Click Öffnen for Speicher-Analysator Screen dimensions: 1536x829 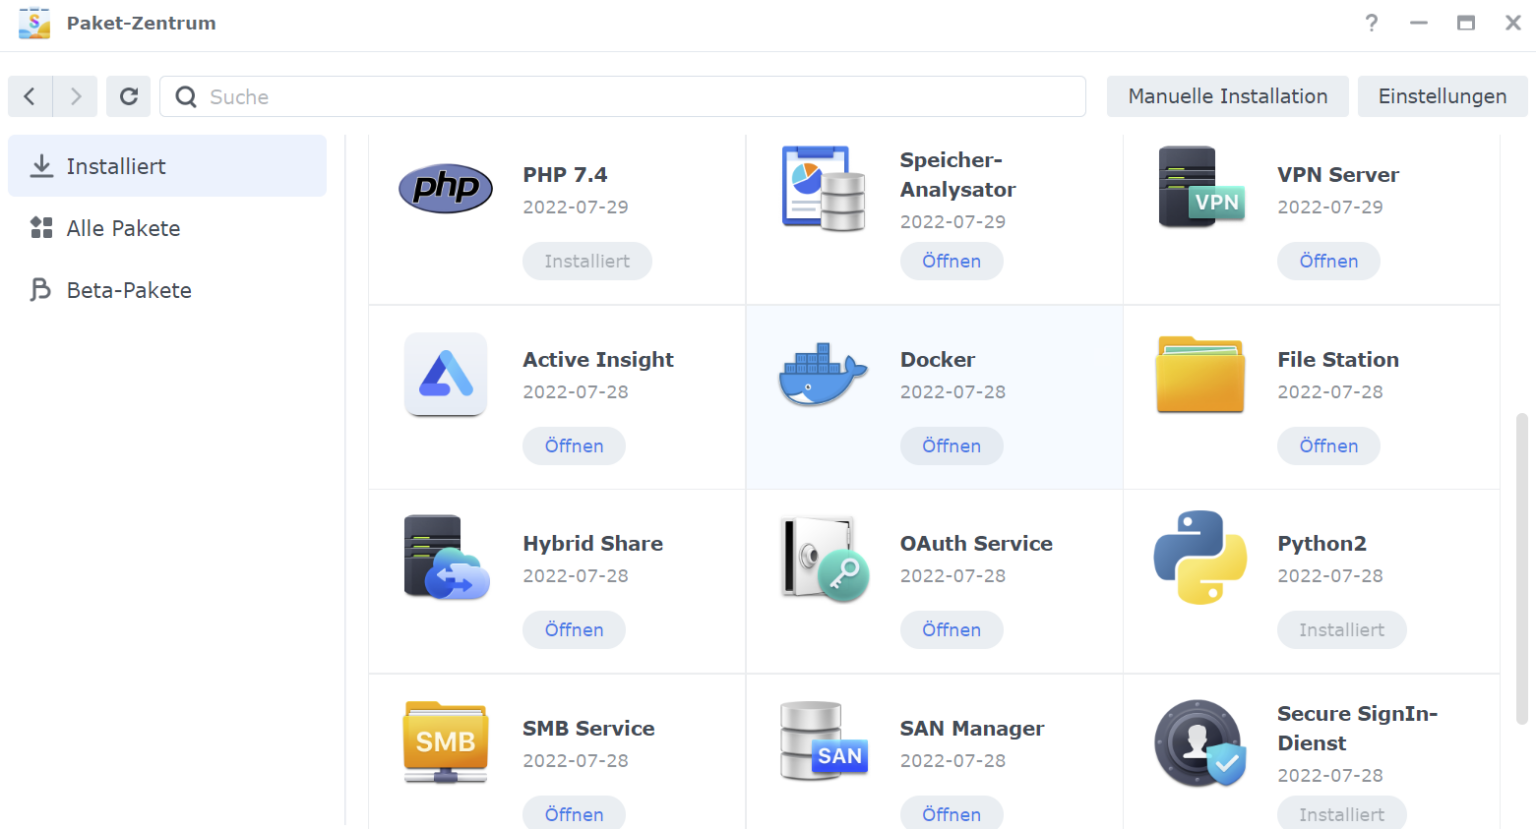951,261
